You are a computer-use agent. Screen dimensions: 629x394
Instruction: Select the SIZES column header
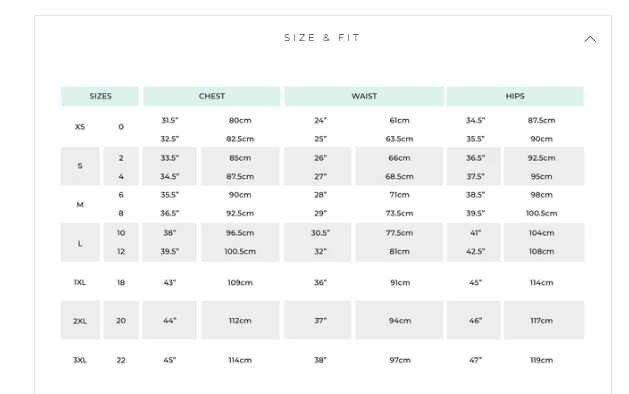click(x=100, y=96)
